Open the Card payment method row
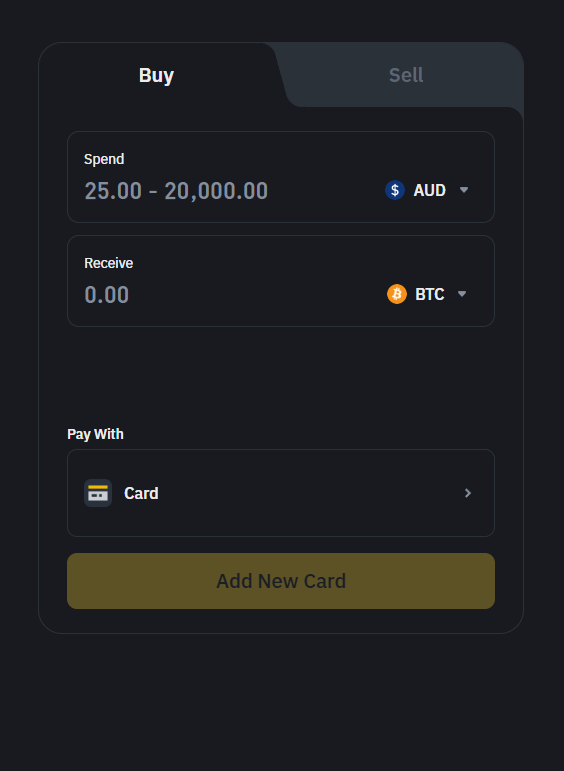 (x=281, y=493)
